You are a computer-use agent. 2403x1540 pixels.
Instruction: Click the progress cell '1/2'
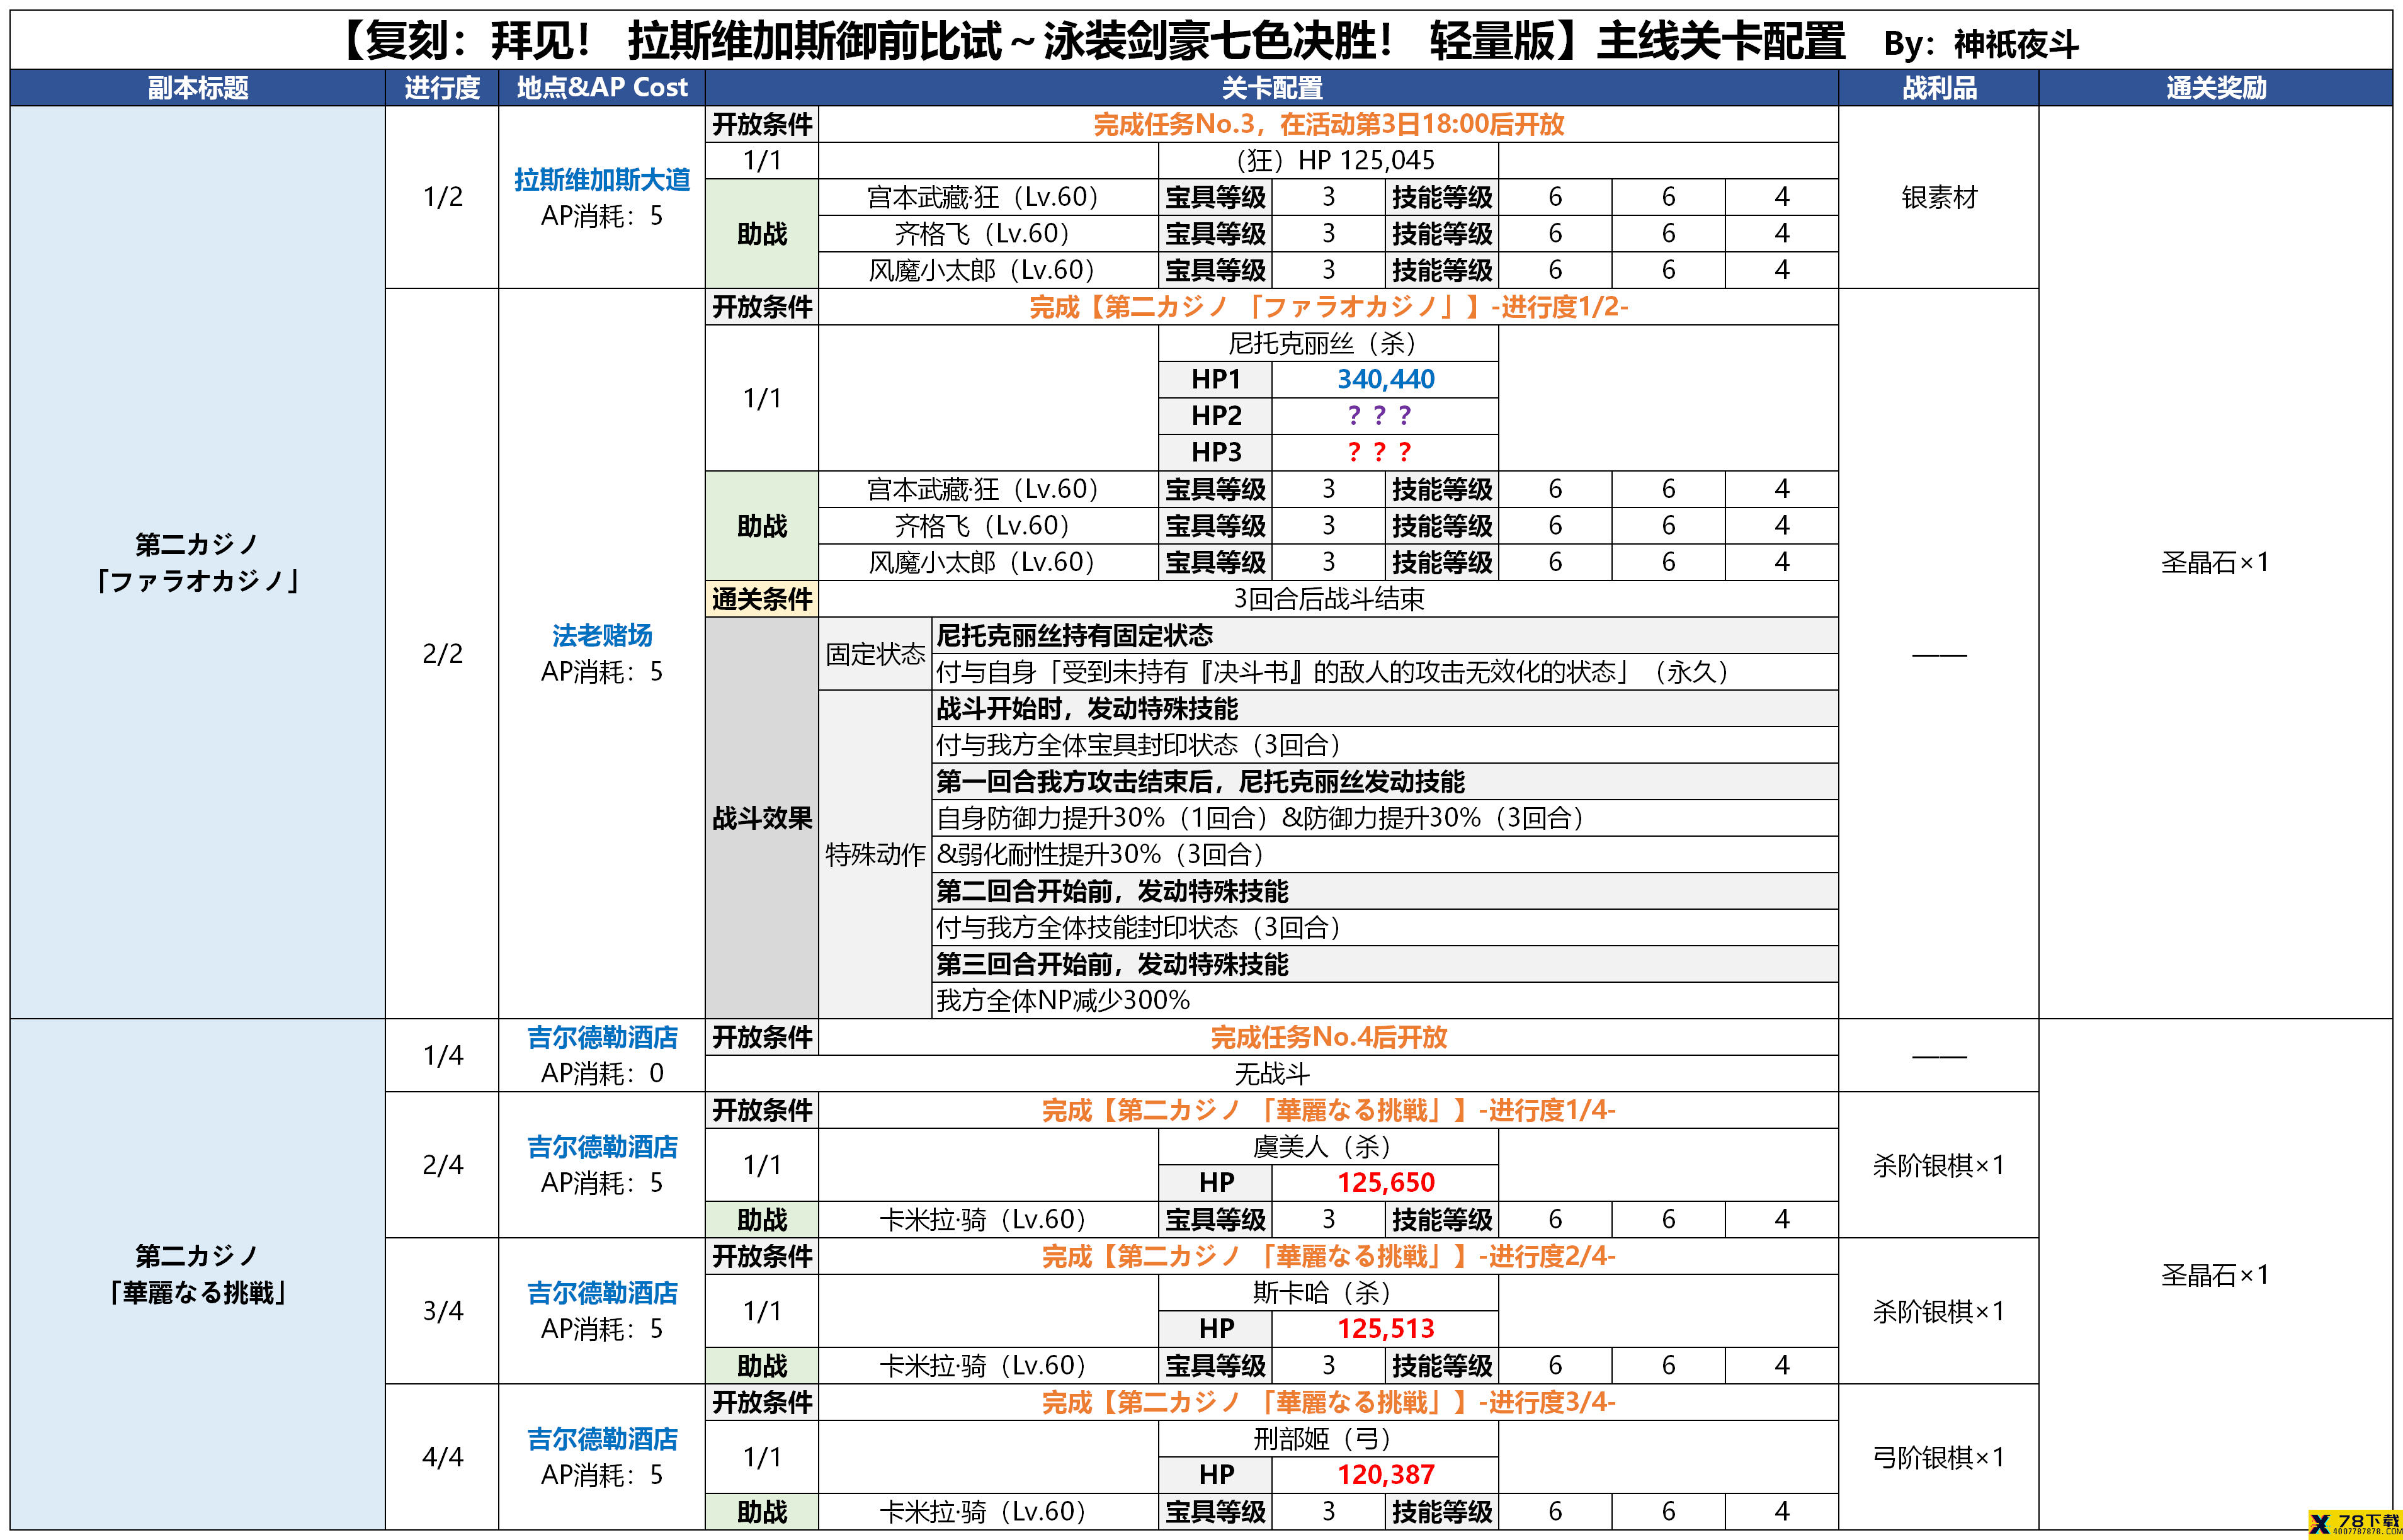(x=442, y=197)
